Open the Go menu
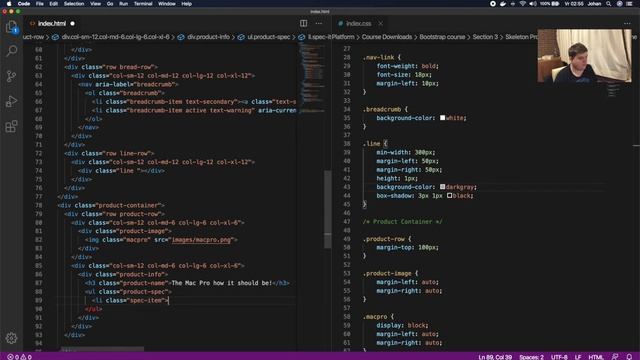 click(x=110, y=4)
